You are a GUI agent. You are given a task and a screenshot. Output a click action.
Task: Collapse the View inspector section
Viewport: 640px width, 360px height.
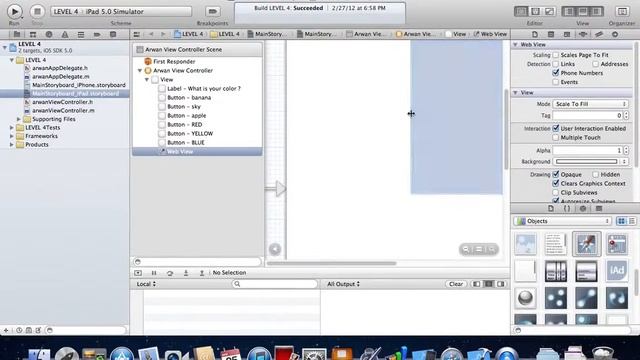(x=516, y=93)
